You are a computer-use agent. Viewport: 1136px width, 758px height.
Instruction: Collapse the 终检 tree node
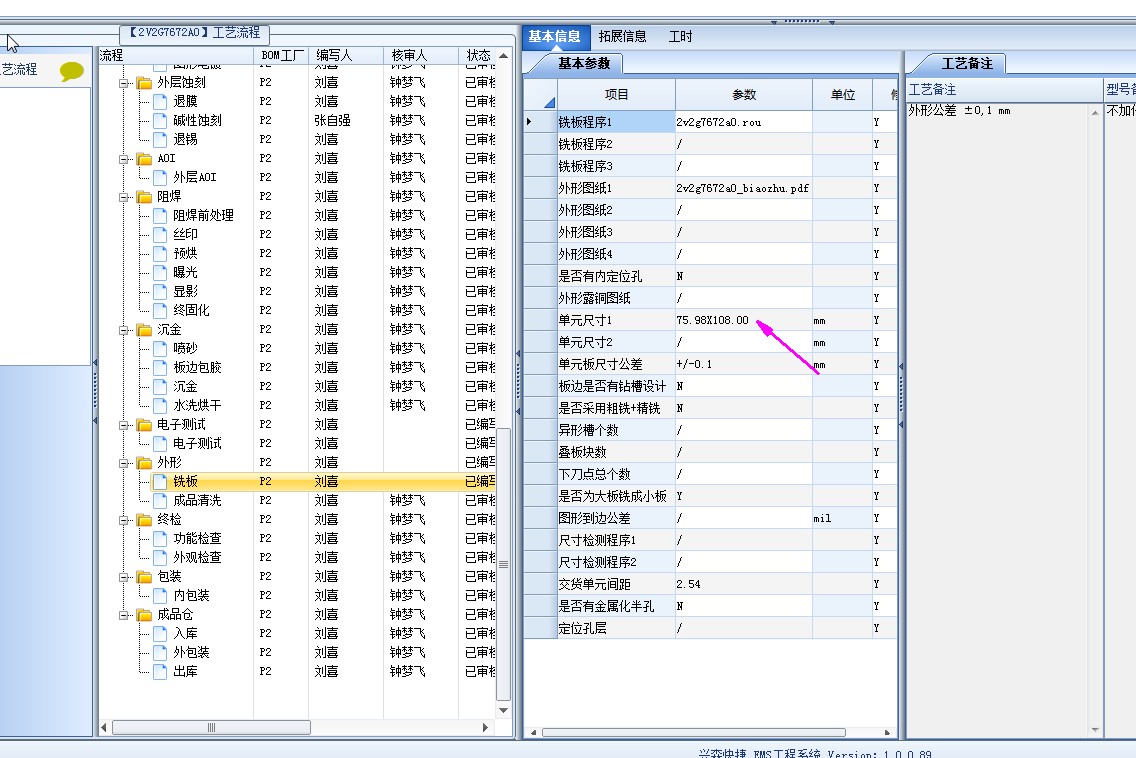click(124, 520)
